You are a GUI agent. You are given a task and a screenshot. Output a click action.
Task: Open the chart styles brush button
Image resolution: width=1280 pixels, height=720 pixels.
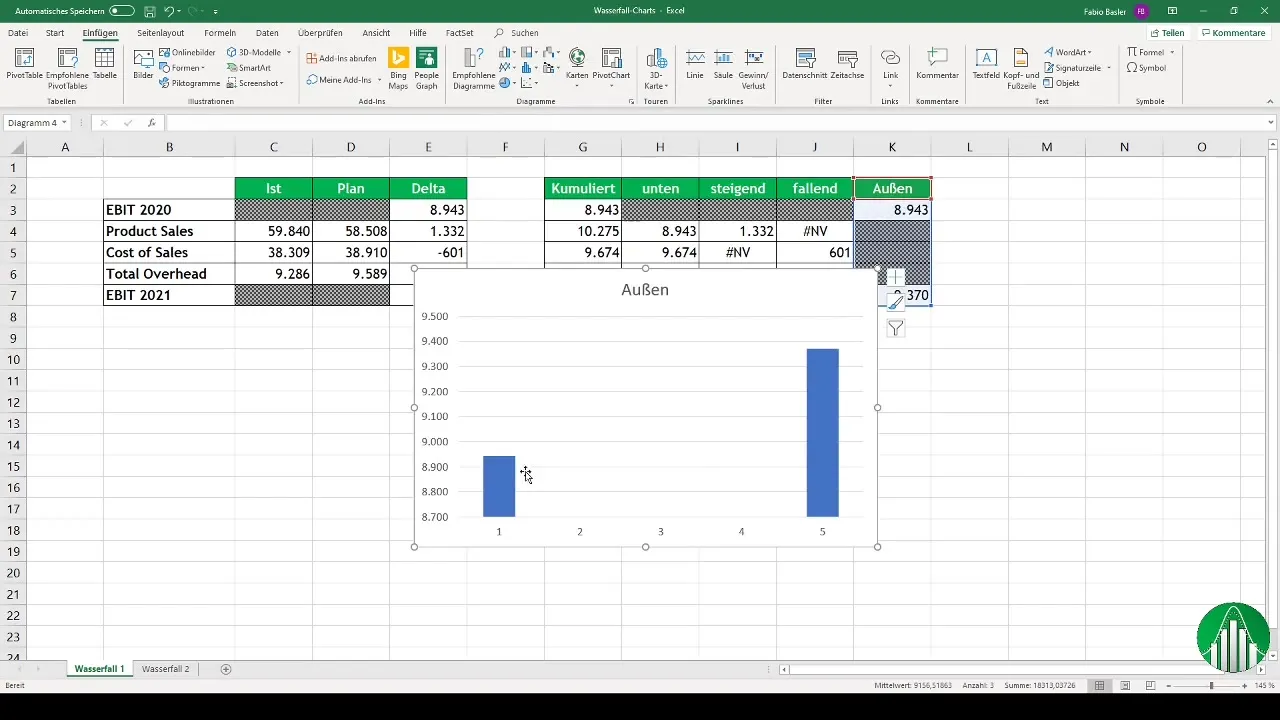[x=895, y=302]
